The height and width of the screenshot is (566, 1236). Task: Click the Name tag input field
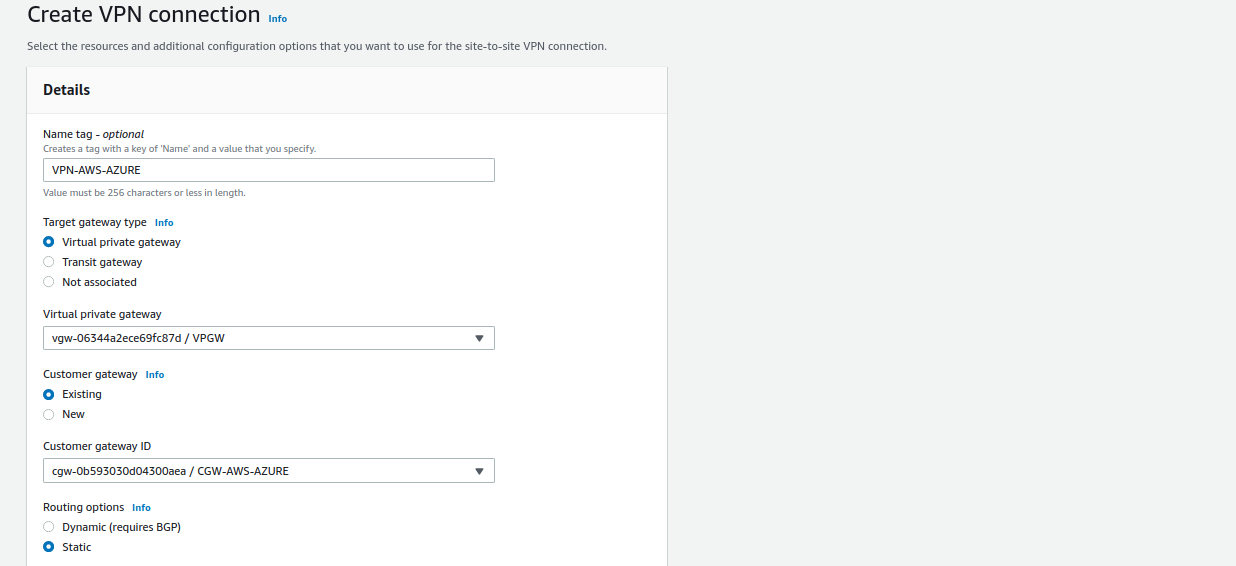pos(268,170)
